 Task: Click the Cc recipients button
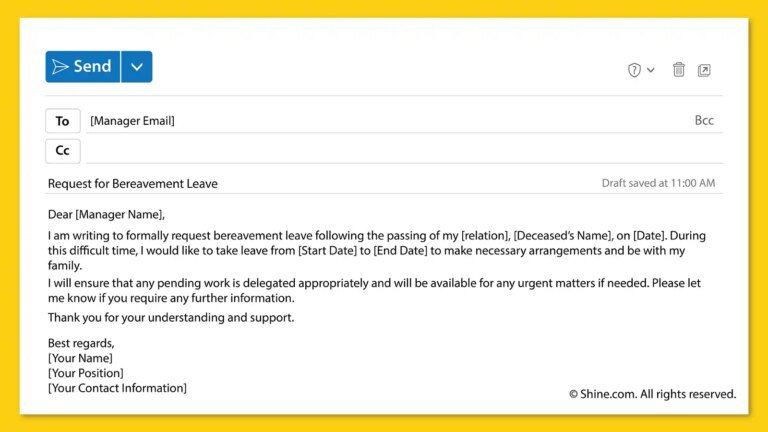pos(62,150)
